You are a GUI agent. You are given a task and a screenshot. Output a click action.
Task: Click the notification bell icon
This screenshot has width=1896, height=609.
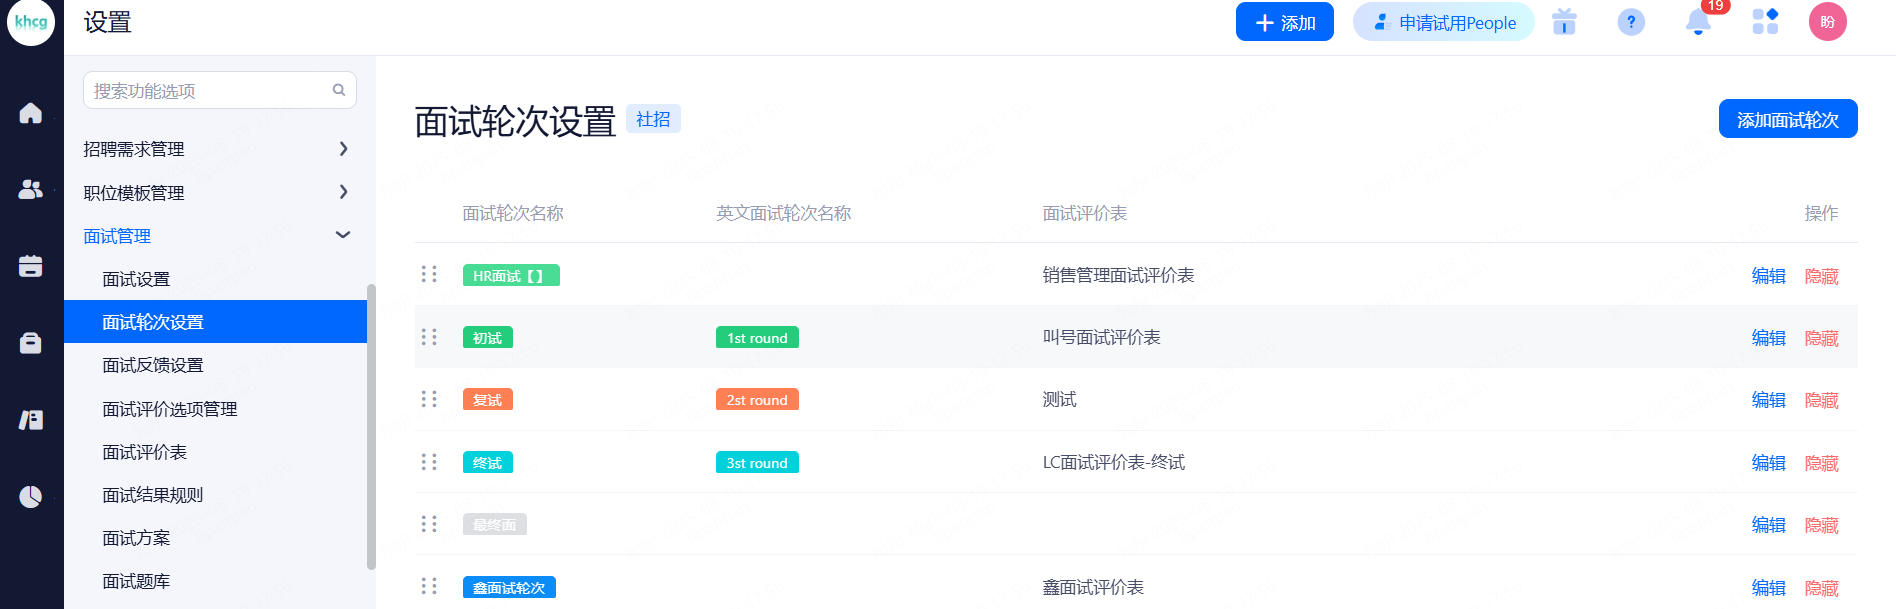click(x=1697, y=22)
